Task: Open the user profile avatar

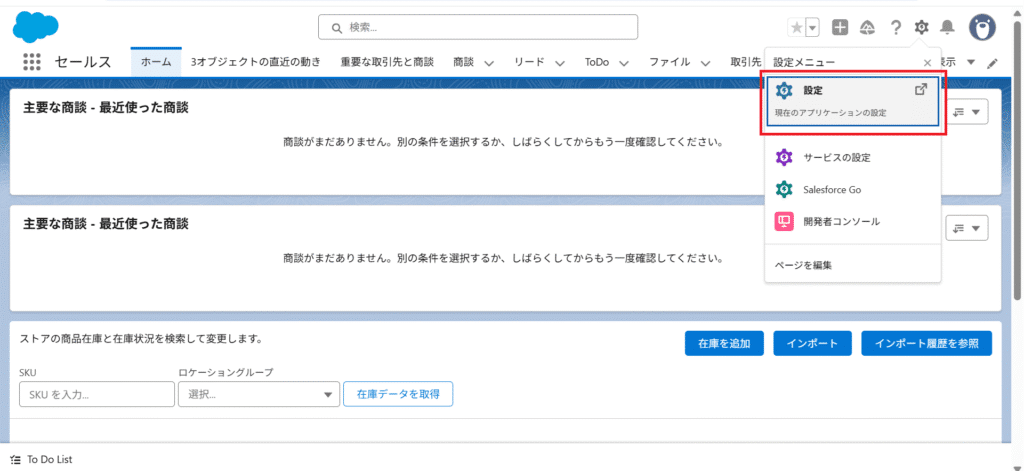Action: tap(982, 27)
